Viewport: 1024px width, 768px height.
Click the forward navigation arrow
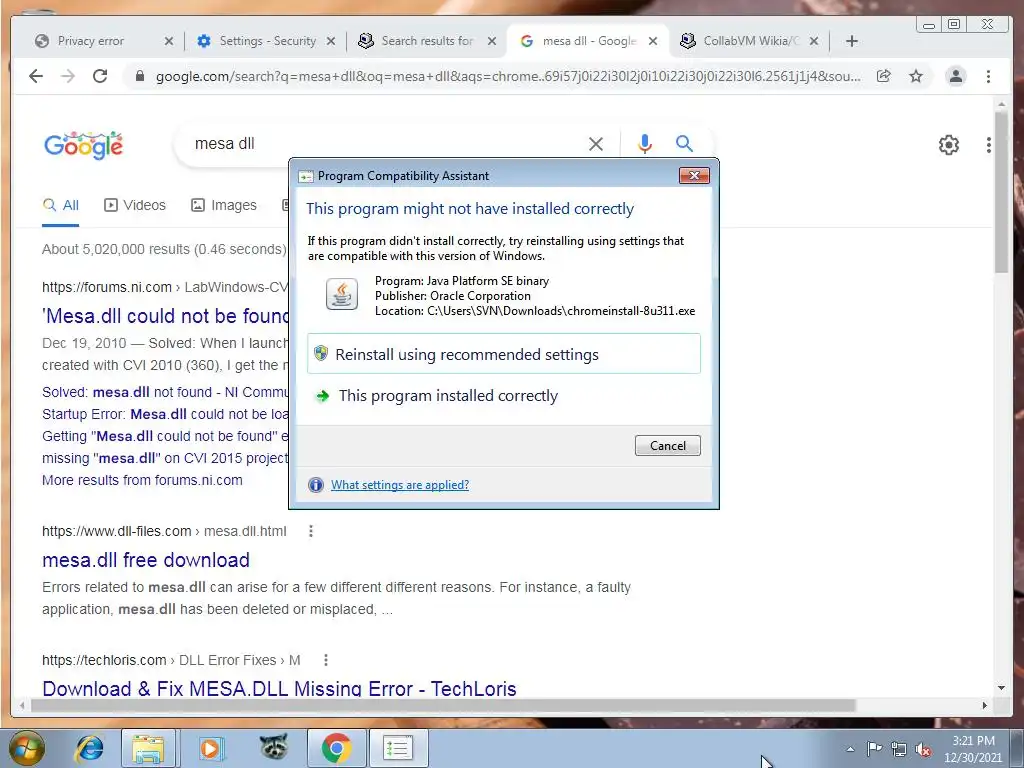68,76
